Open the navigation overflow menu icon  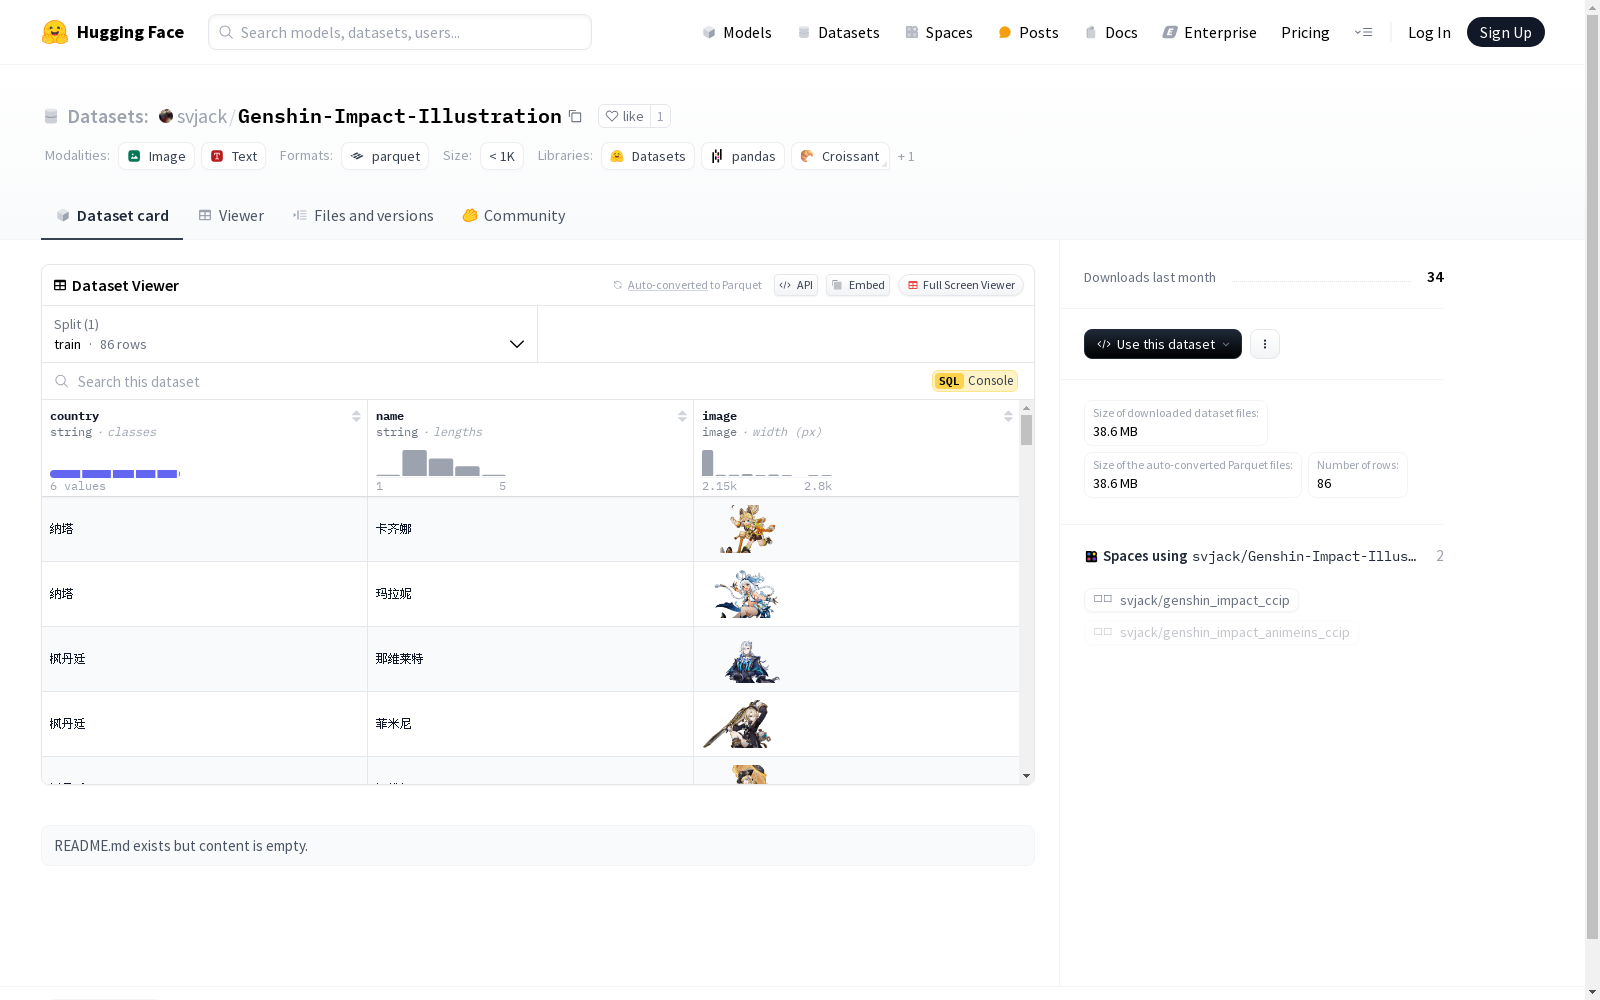[x=1363, y=32]
